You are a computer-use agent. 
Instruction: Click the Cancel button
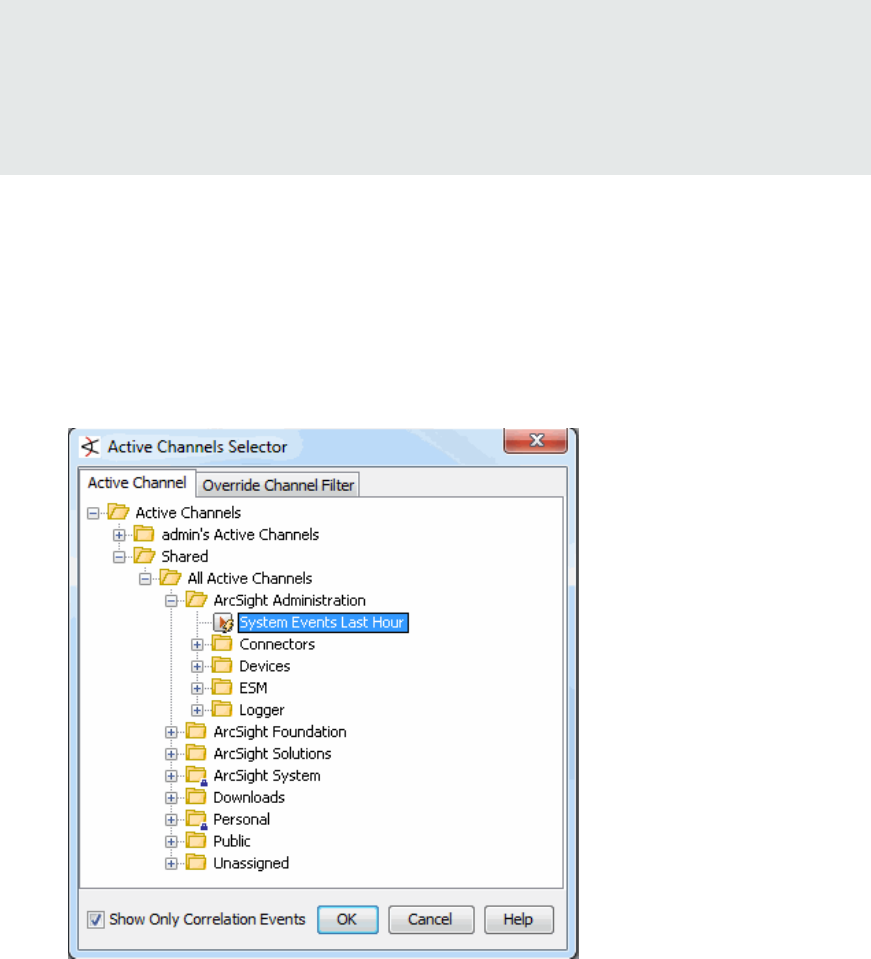click(x=431, y=919)
